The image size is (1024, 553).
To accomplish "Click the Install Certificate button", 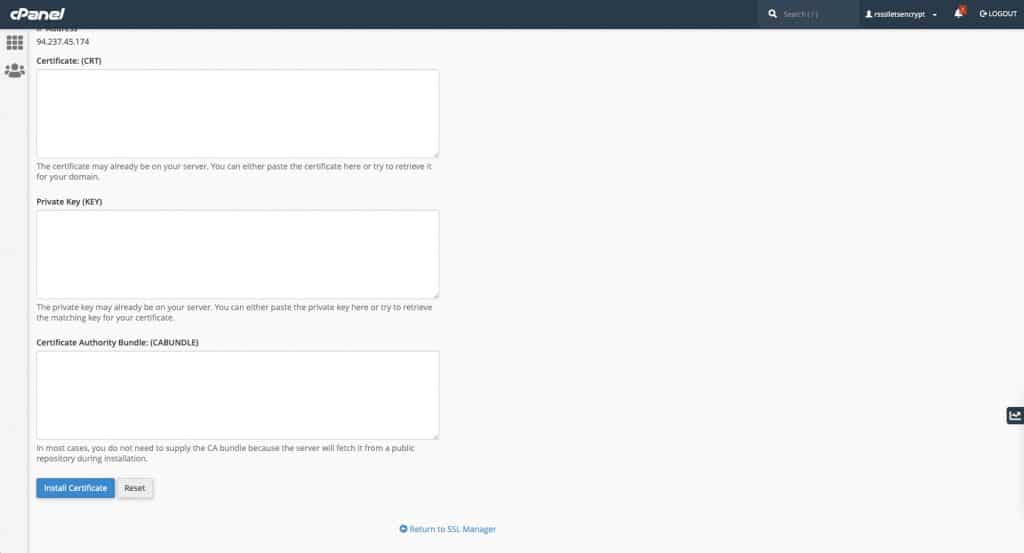I will point(75,488).
